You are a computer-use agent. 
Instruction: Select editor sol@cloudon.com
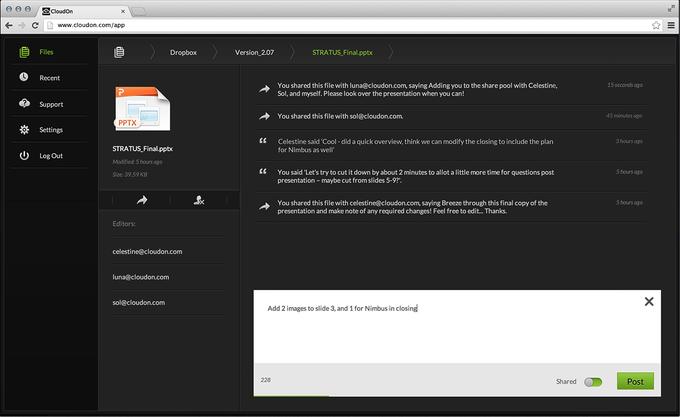point(138,303)
